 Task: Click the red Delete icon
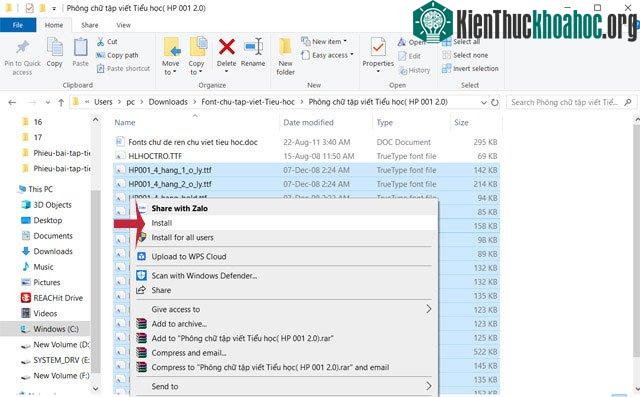pos(227,47)
